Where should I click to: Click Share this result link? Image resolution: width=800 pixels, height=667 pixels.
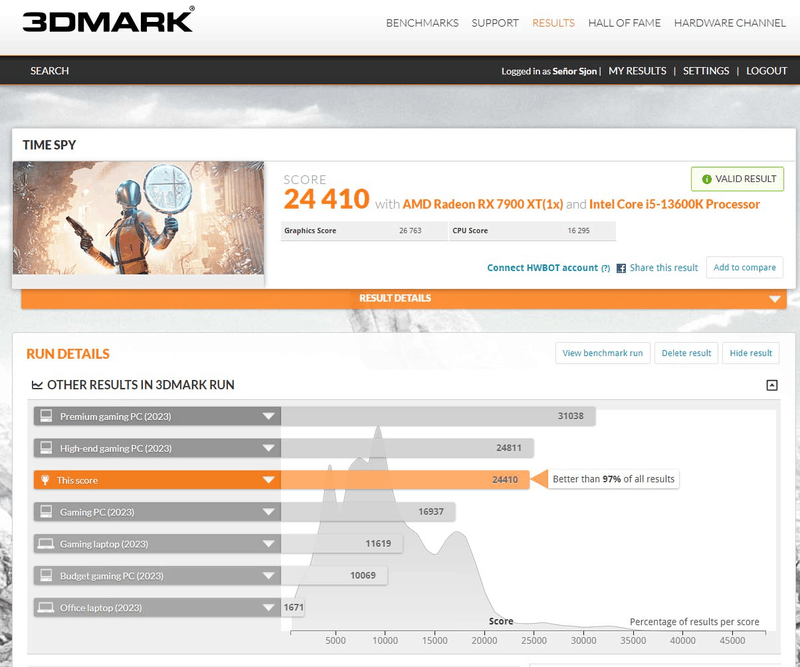tap(663, 268)
